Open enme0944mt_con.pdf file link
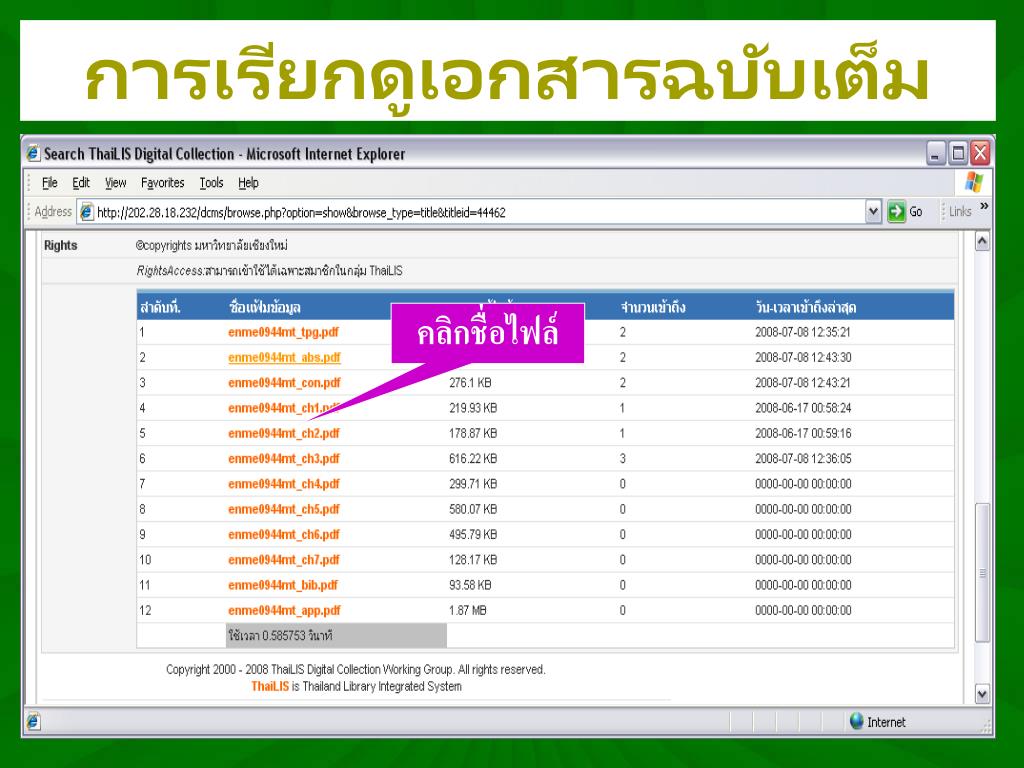This screenshot has height=768, width=1024. (284, 383)
